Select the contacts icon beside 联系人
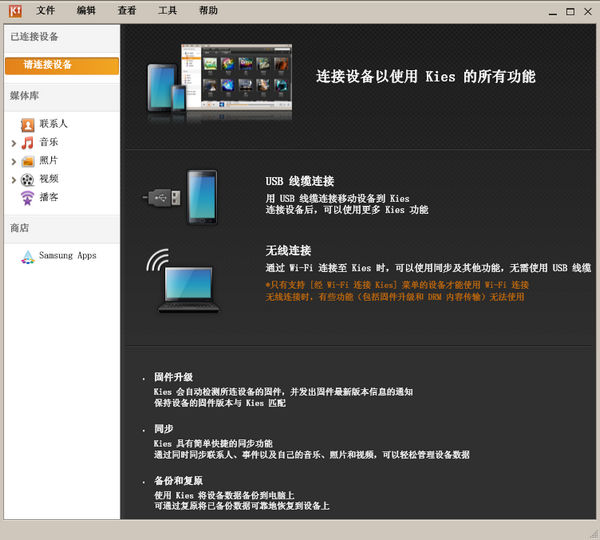 coord(28,125)
